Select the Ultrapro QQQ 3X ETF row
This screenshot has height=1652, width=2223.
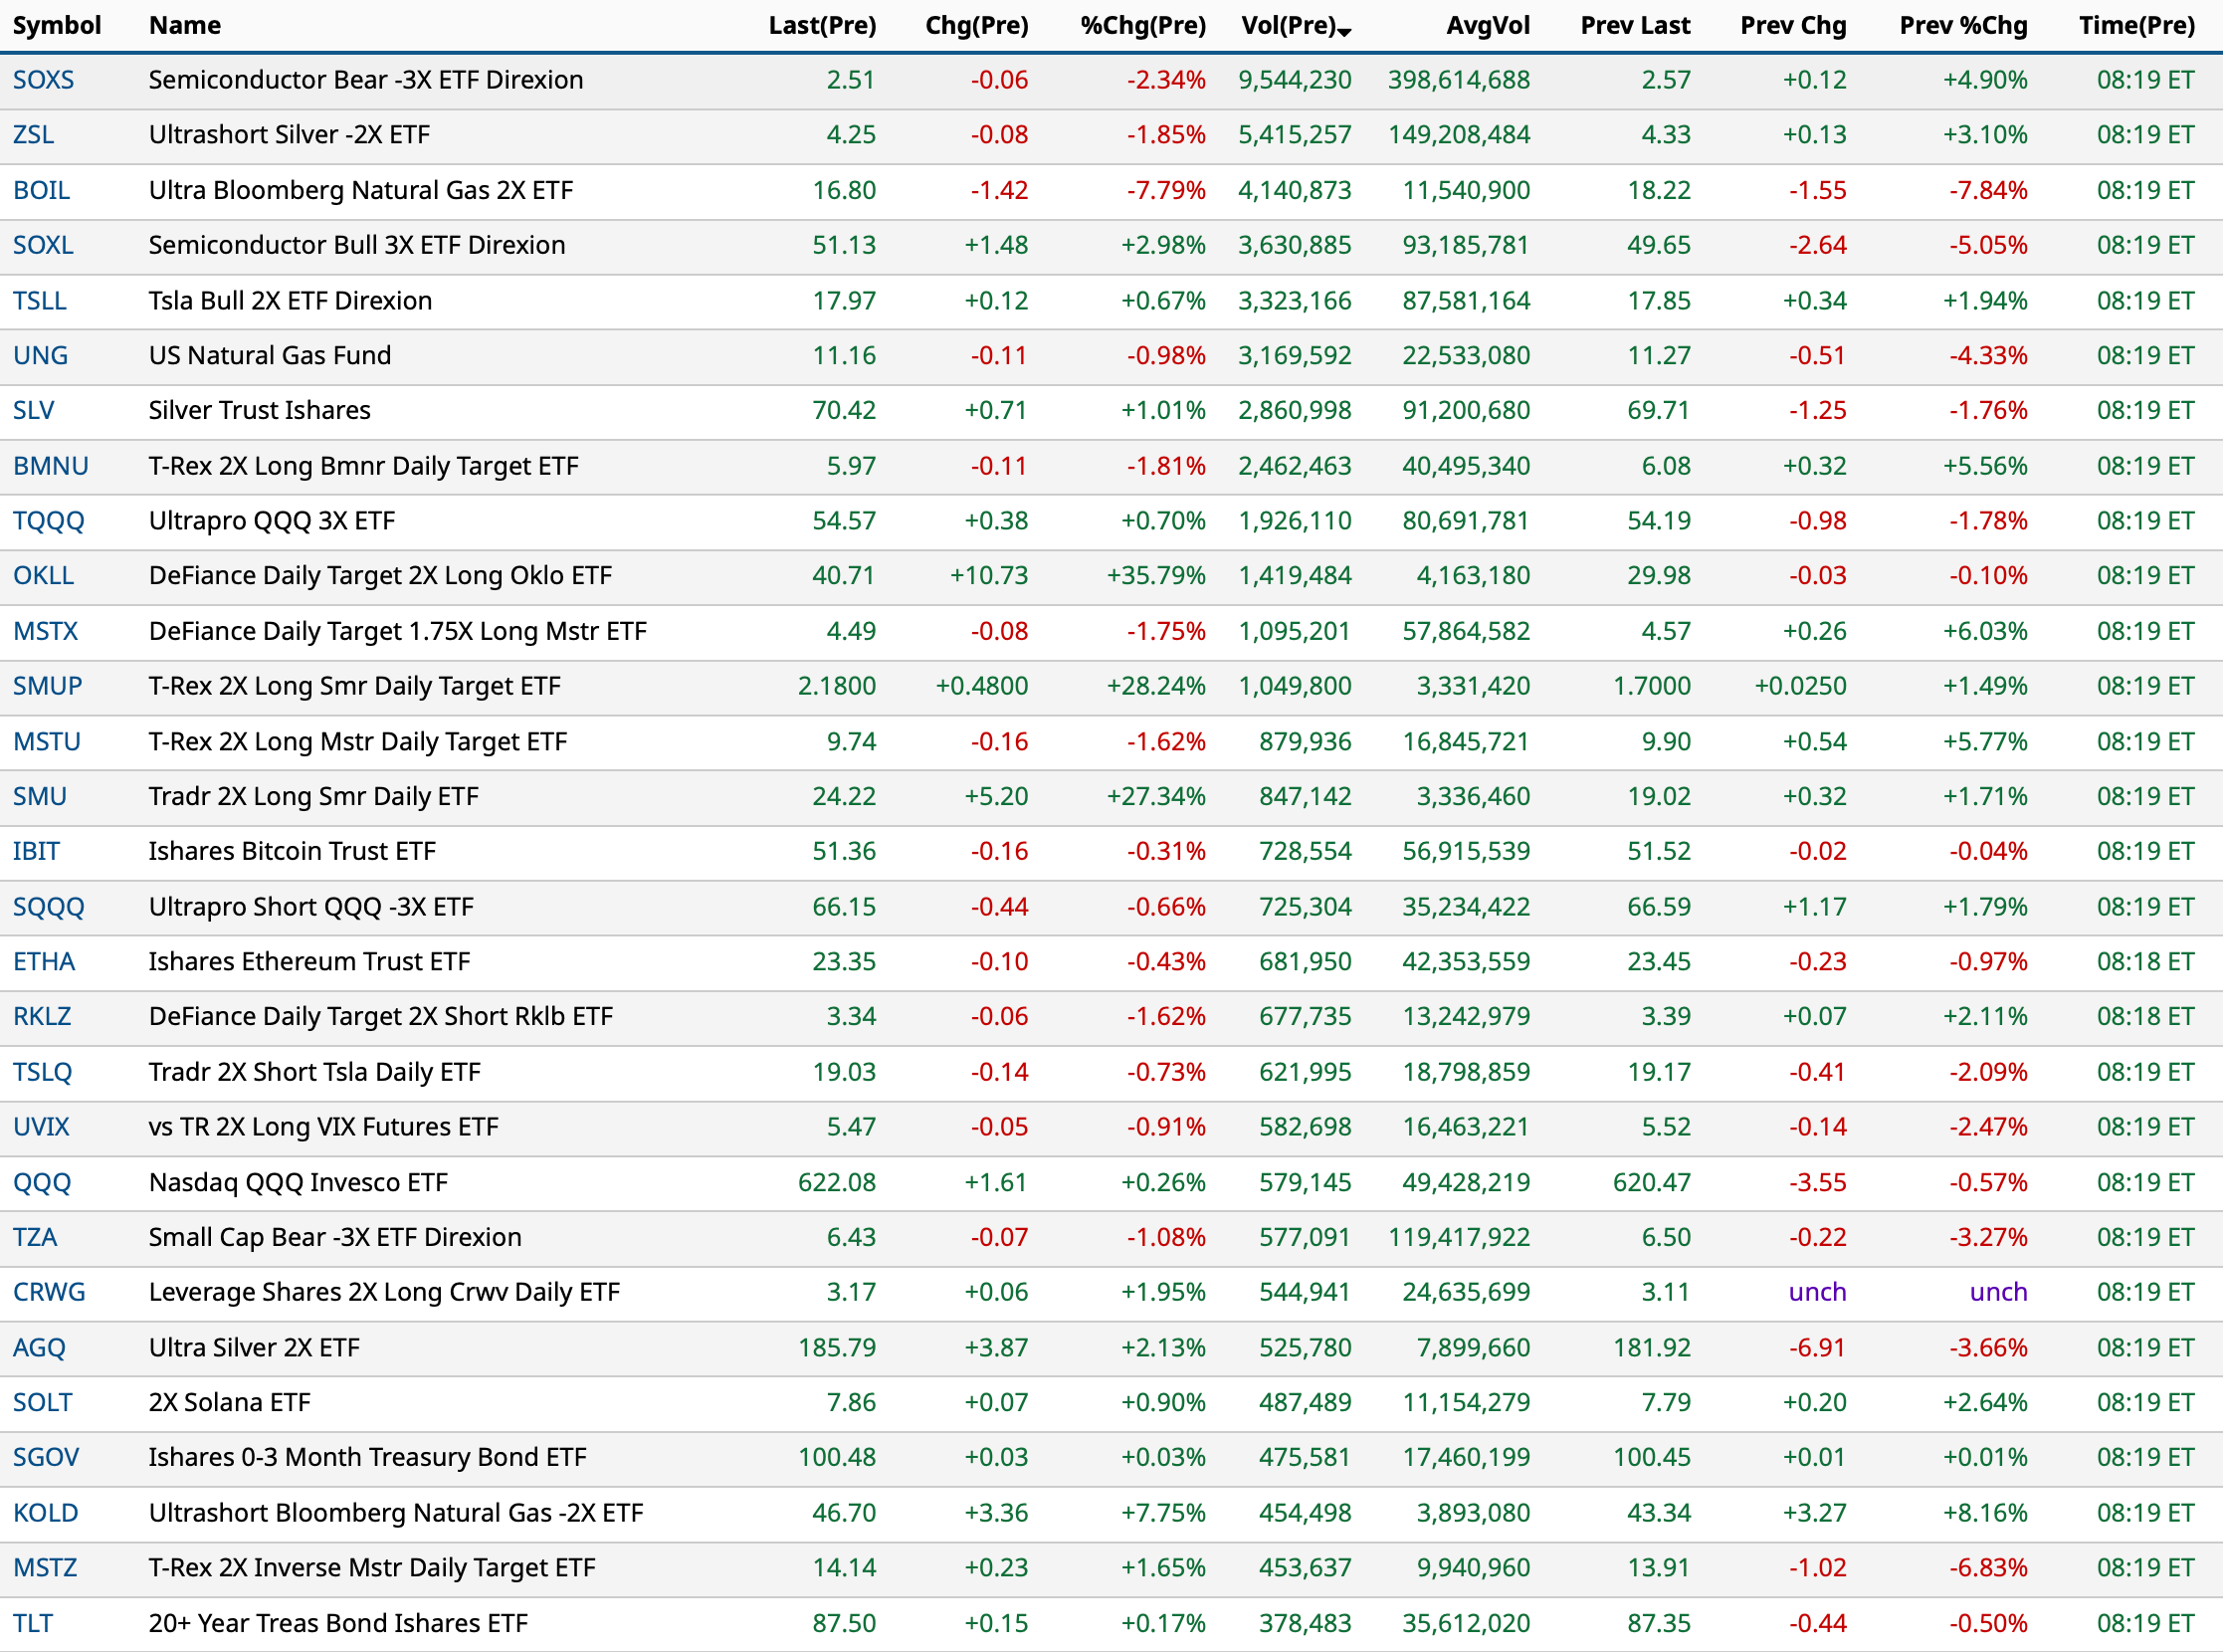coord(271,521)
